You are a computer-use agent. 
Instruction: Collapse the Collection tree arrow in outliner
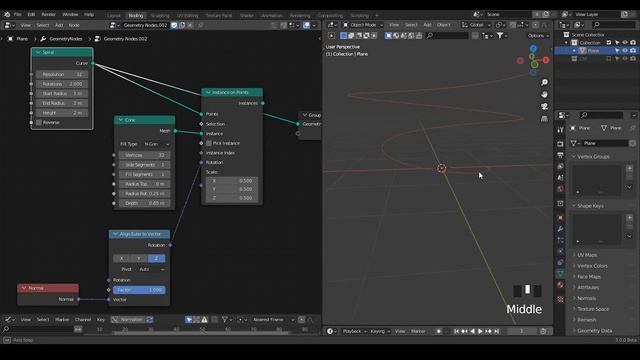tap(566, 42)
